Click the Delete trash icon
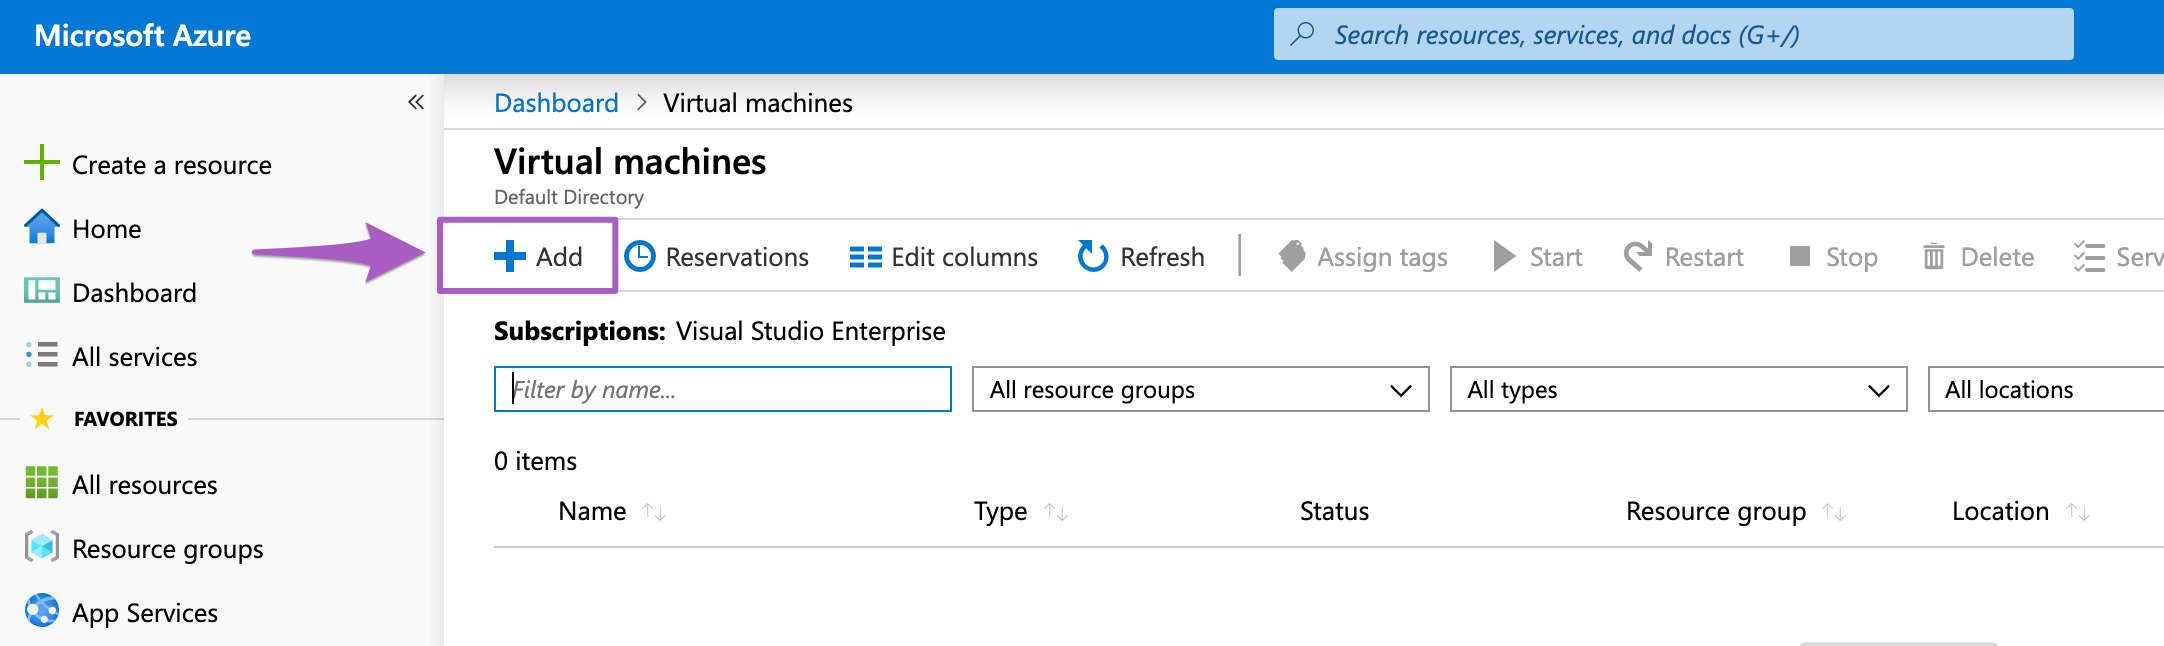Image resolution: width=2164 pixels, height=646 pixels. pyautogui.click(x=1934, y=257)
